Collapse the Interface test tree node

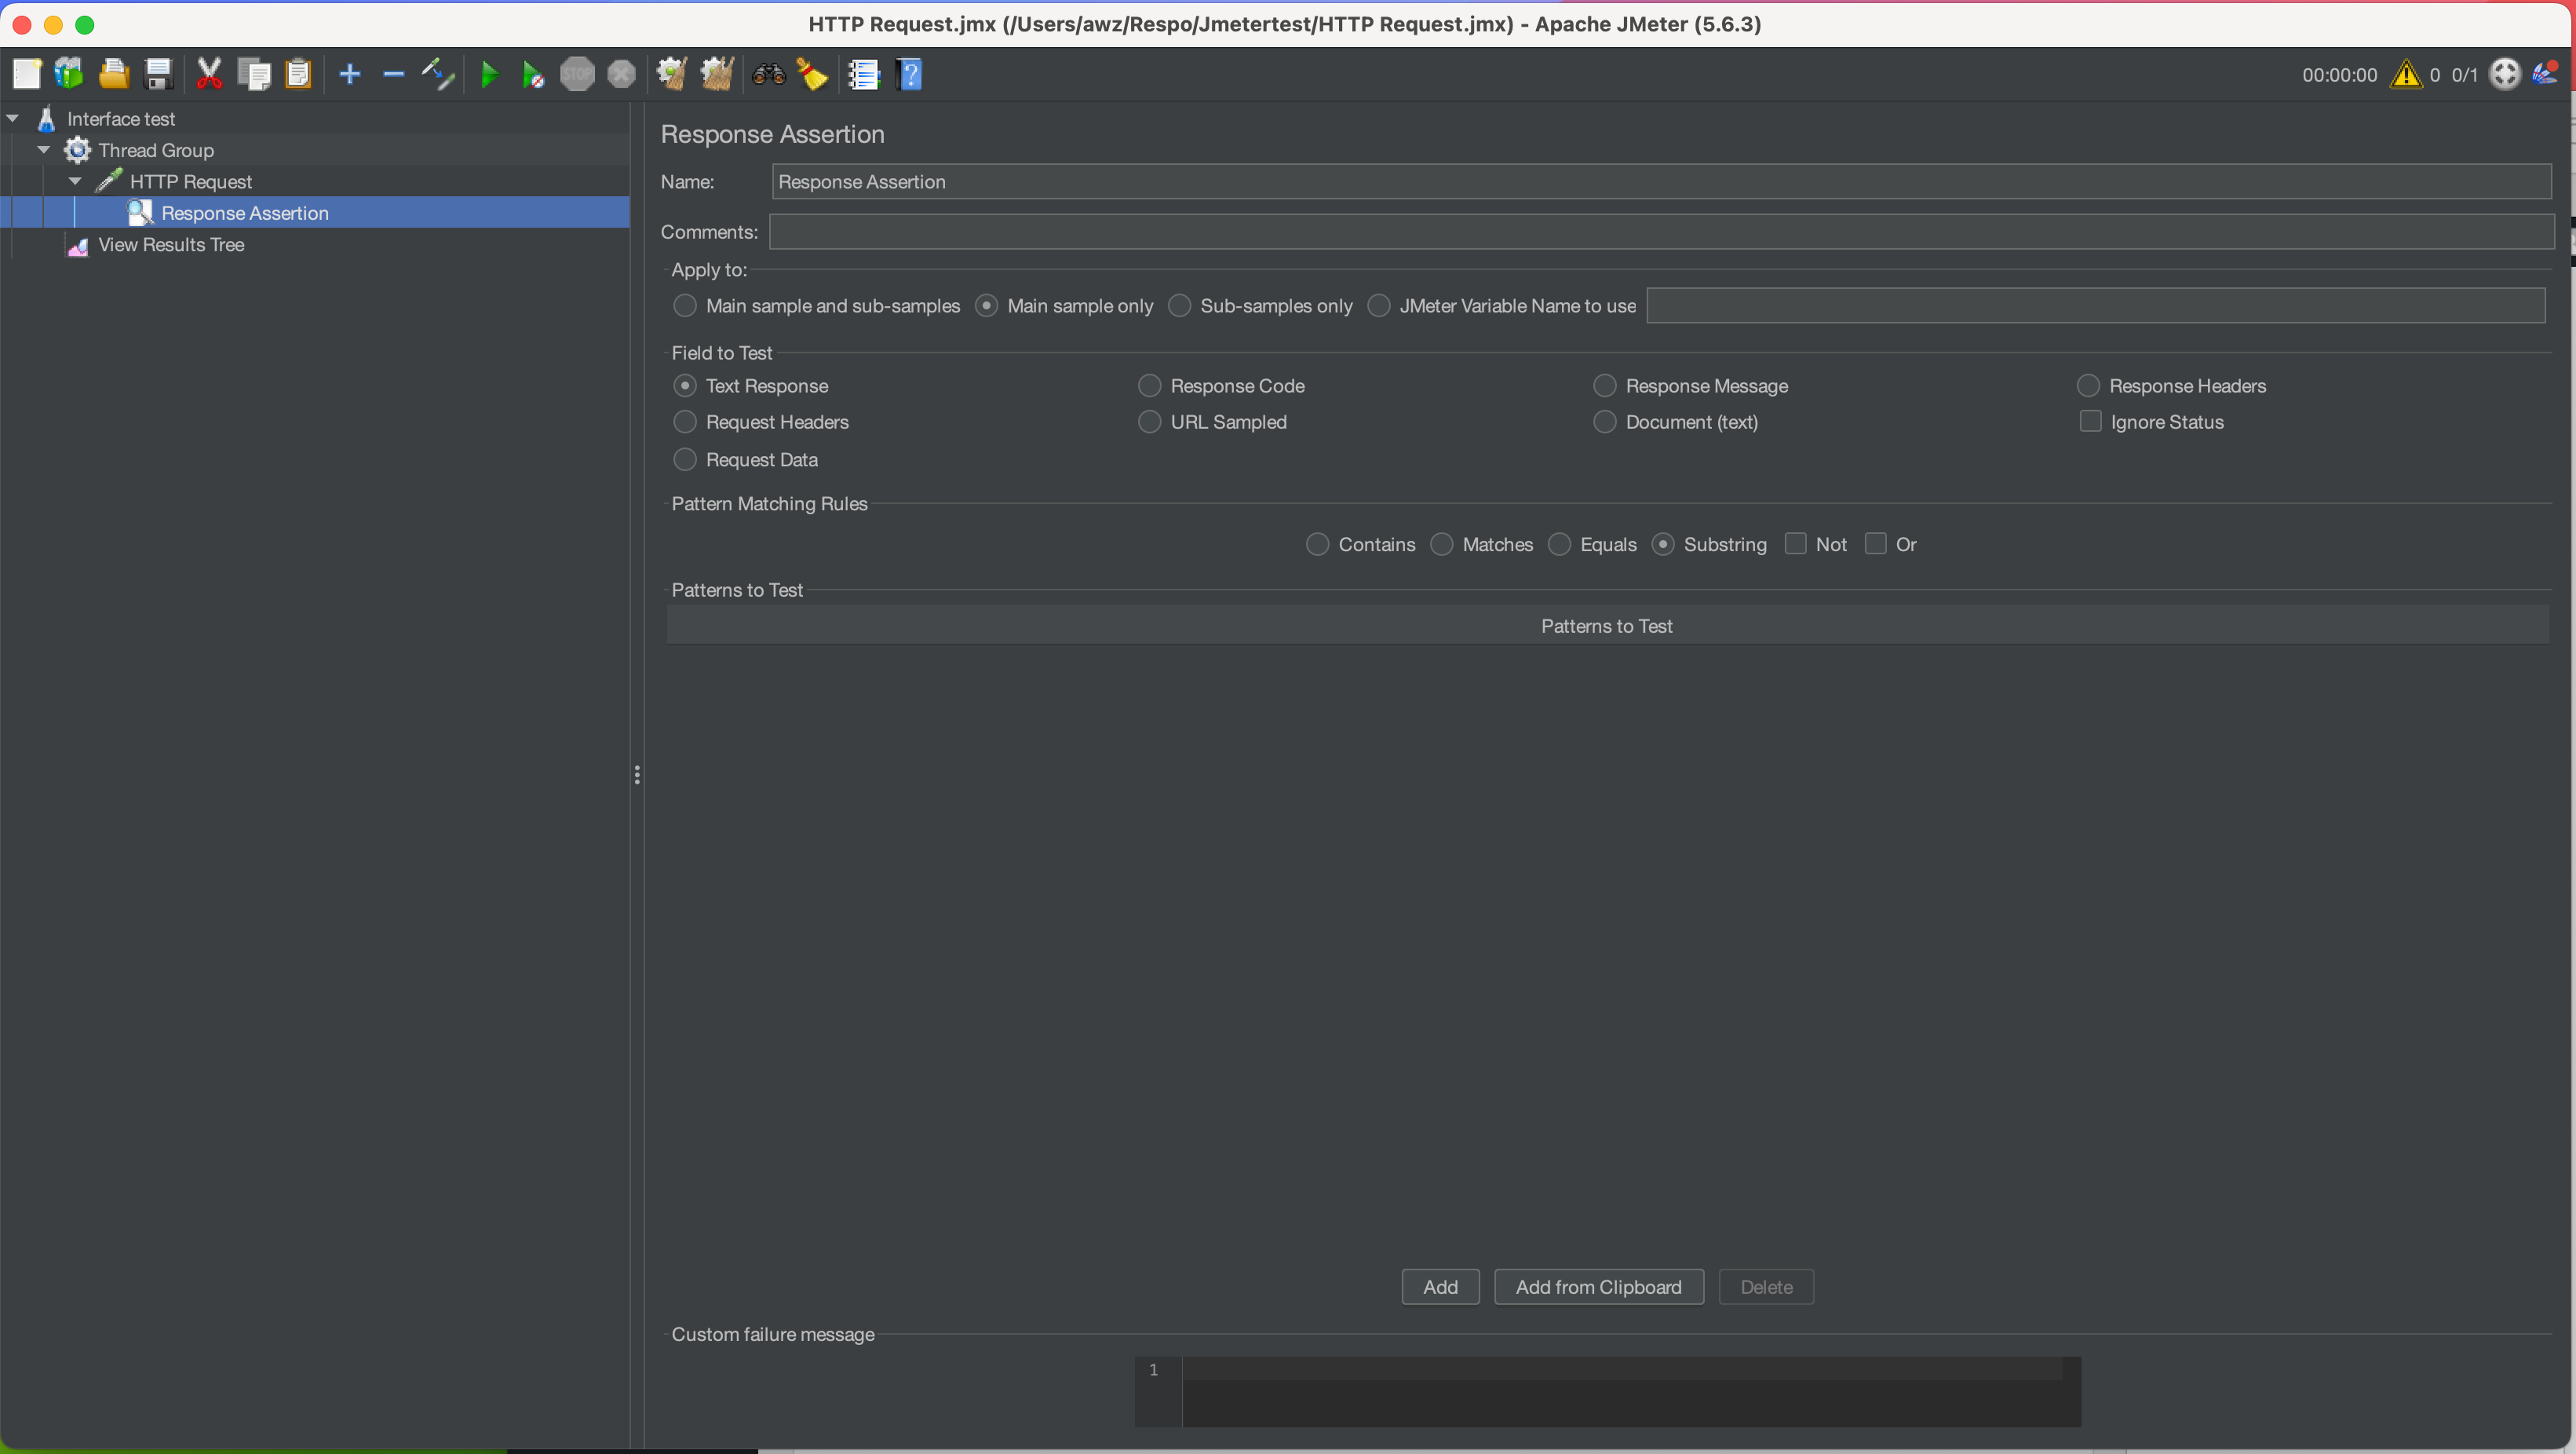click(x=13, y=118)
